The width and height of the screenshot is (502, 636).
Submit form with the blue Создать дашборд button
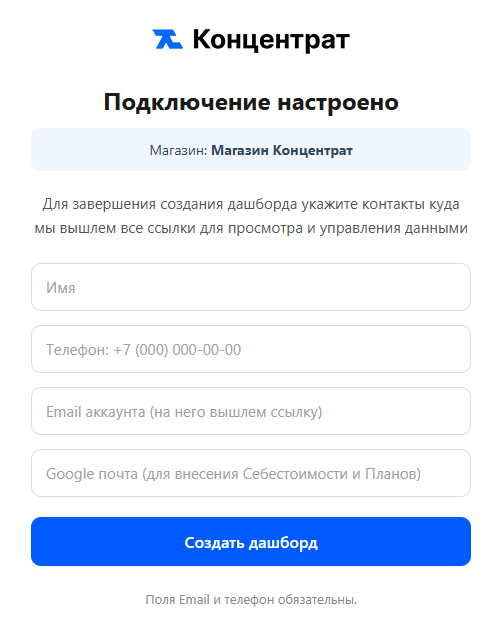pos(251,541)
